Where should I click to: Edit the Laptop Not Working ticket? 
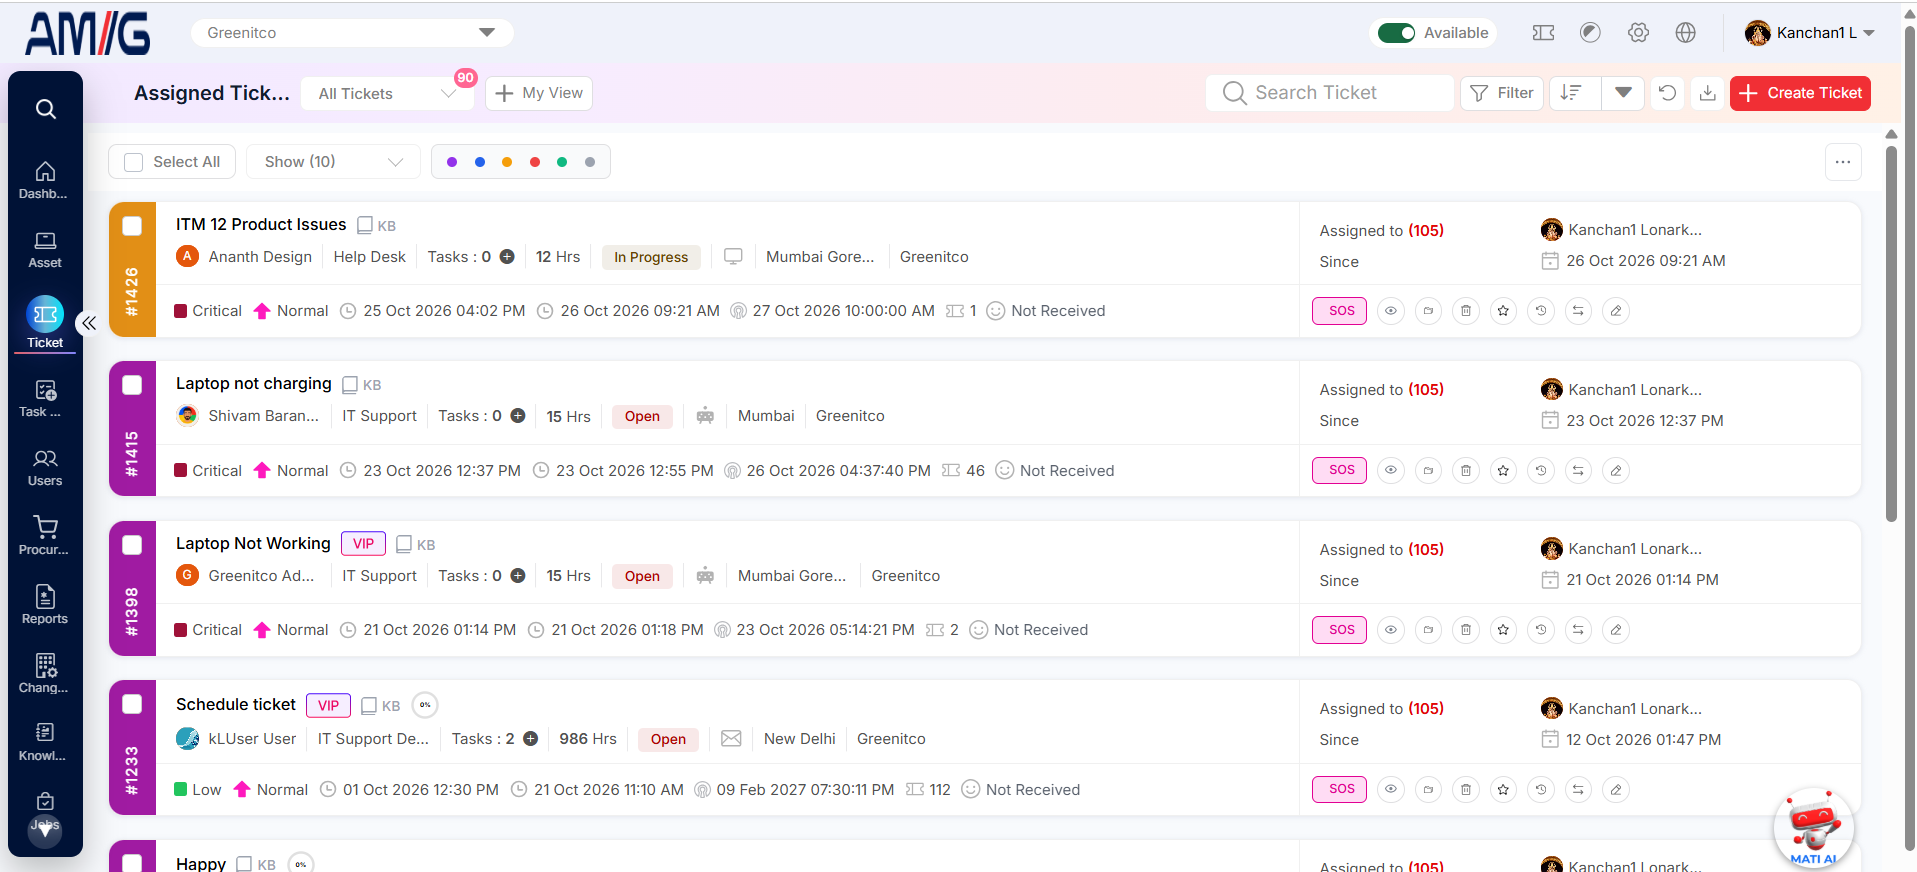point(1616,630)
